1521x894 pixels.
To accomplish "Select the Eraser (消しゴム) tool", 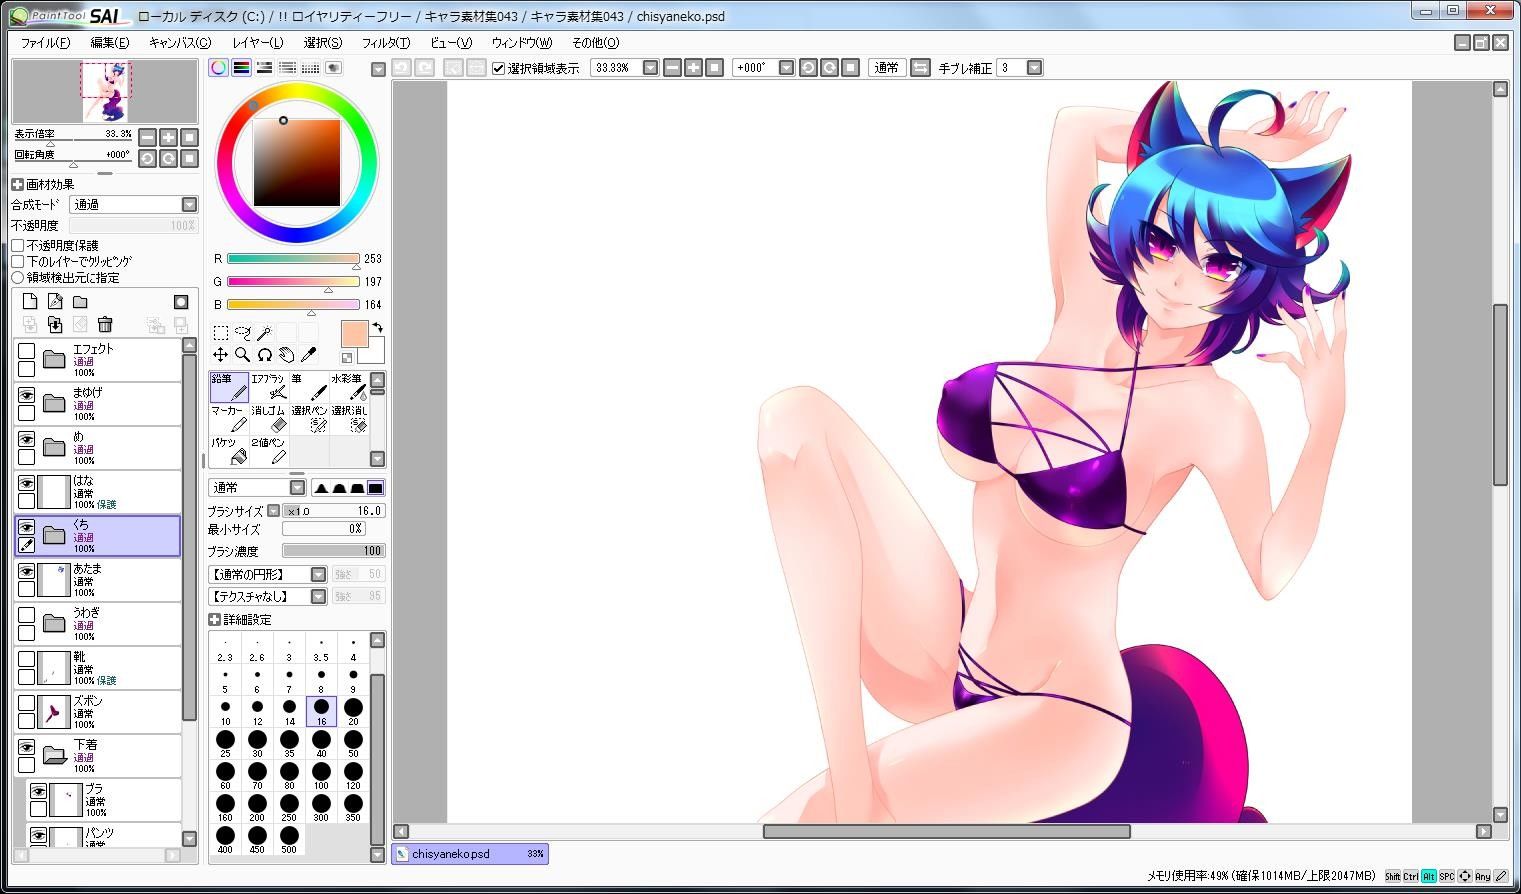I will pyautogui.click(x=268, y=419).
